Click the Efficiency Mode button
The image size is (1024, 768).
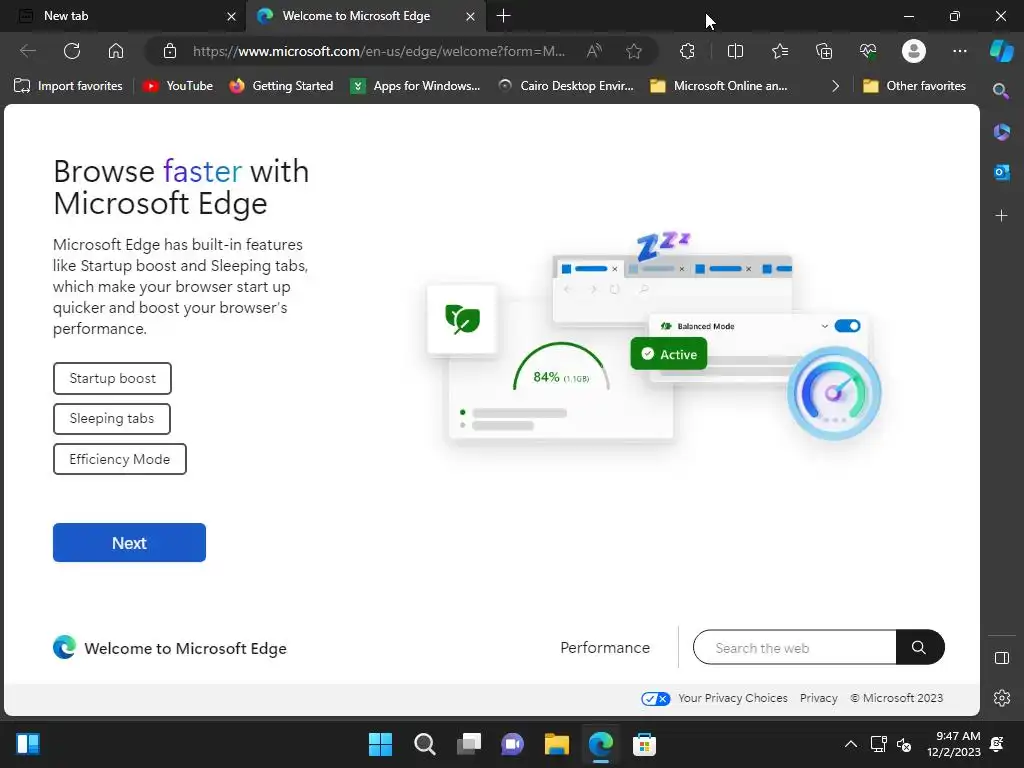(x=120, y=459)
